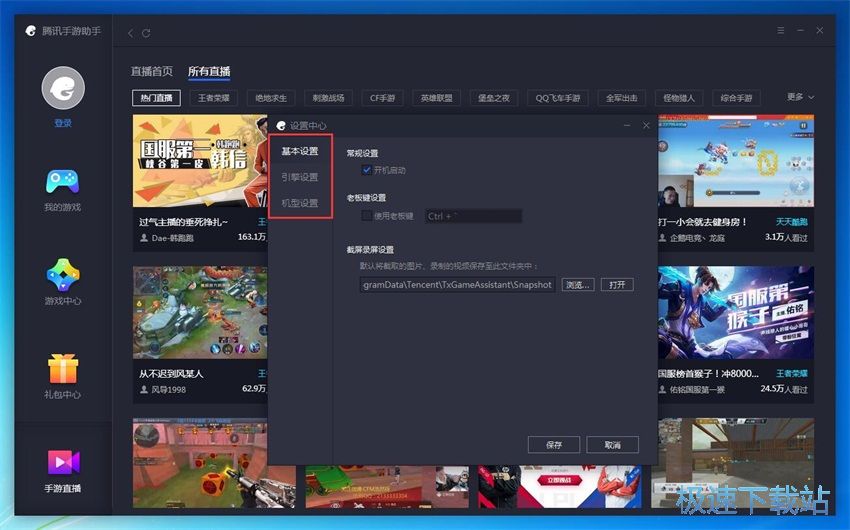The width and height of the screenshot is (850, 530).
Task: Click title 过气主播的垂死挣扎~
Action: point(183,222)
